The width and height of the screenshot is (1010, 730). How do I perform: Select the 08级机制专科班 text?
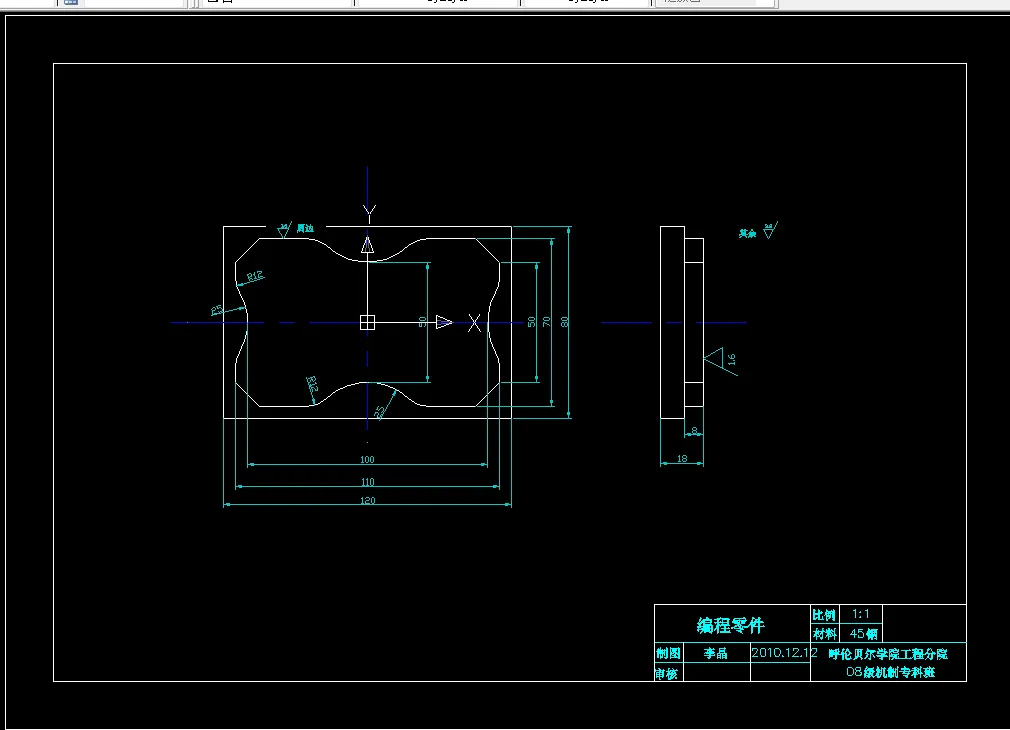(x=891, y=672)
